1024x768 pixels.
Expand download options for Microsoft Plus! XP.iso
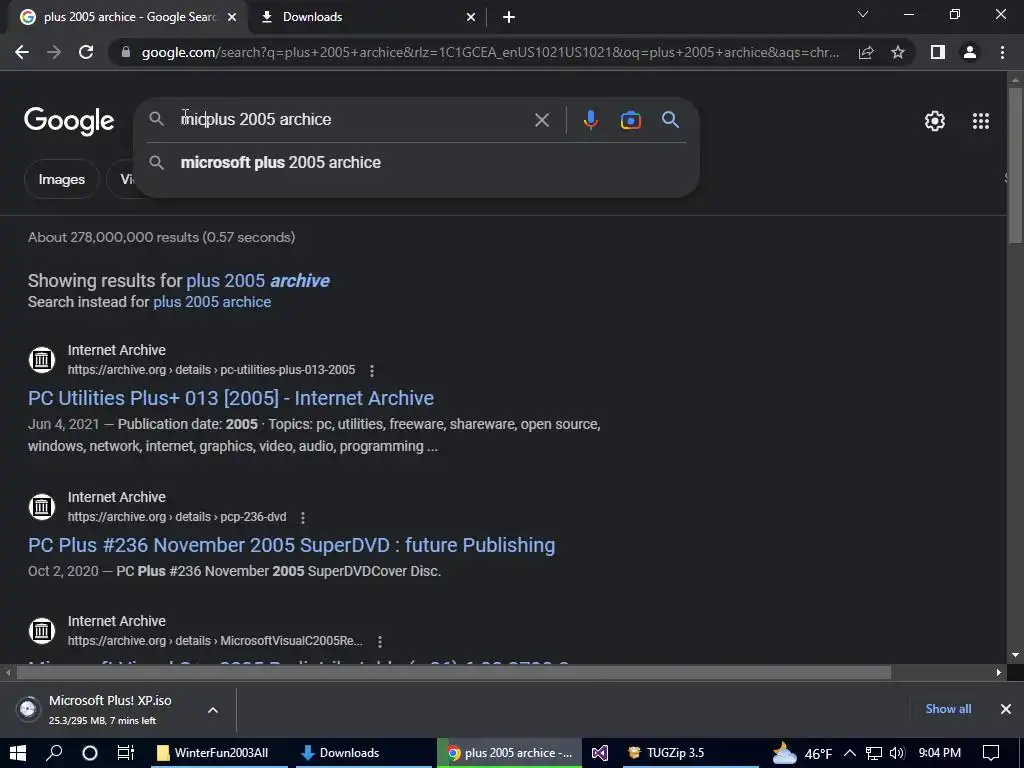point(213,710)
